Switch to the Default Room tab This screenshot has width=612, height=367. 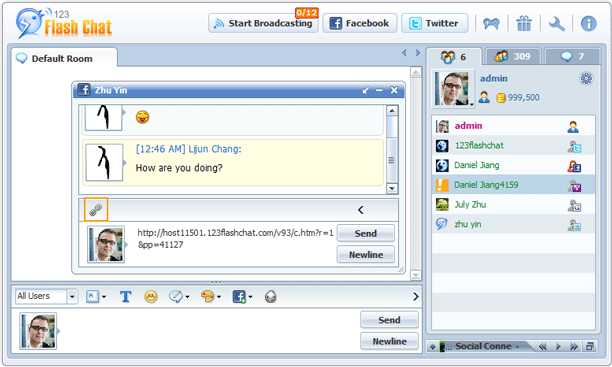(64, 59)
